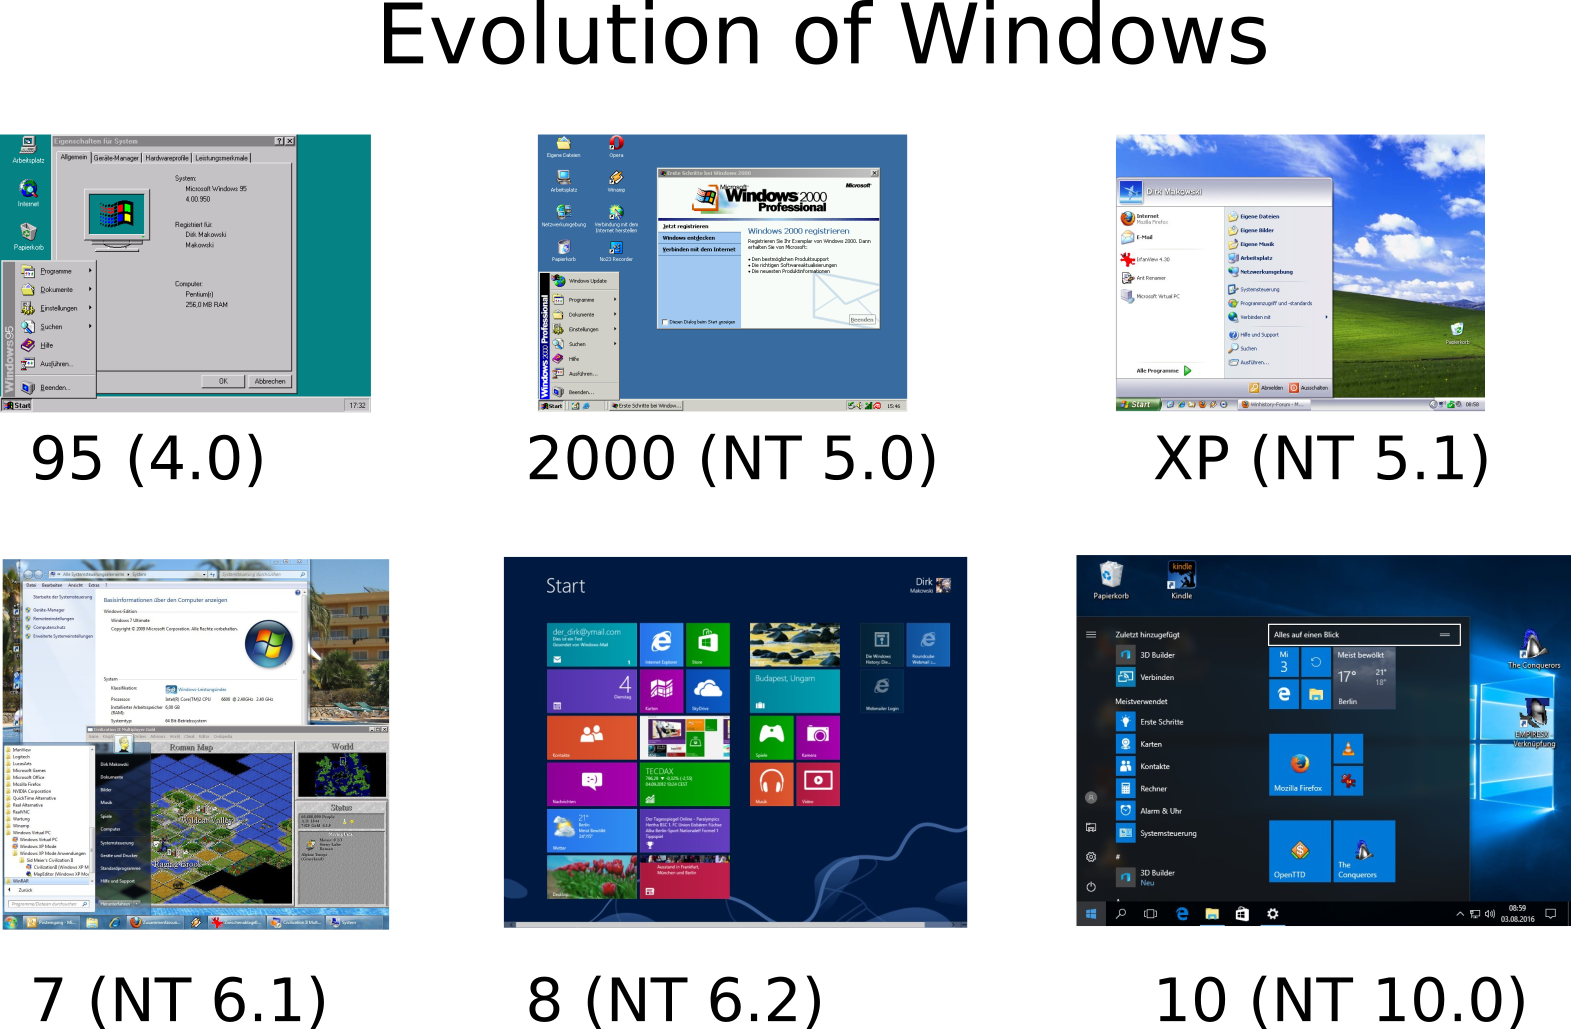Open Netzwerkumgebung icon on Windows 2000 desktop
Viewport: 1571px width, 1029px height.
564,216
